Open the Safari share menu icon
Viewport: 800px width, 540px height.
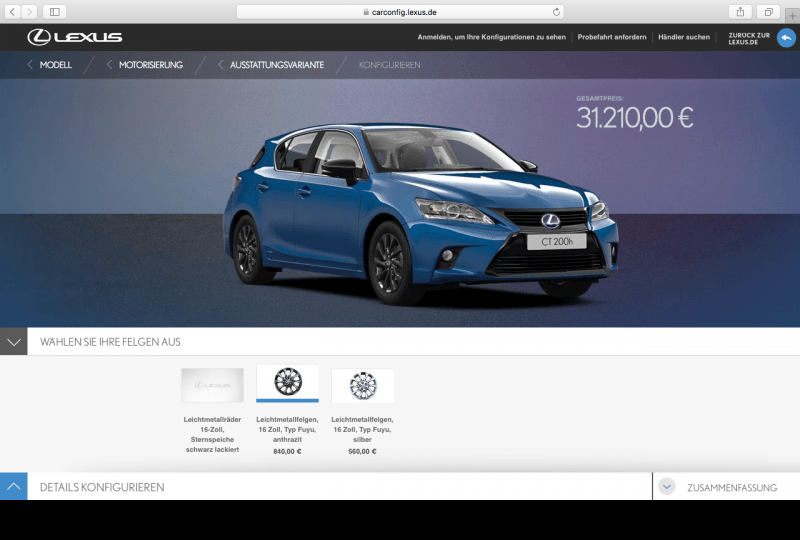740,12
